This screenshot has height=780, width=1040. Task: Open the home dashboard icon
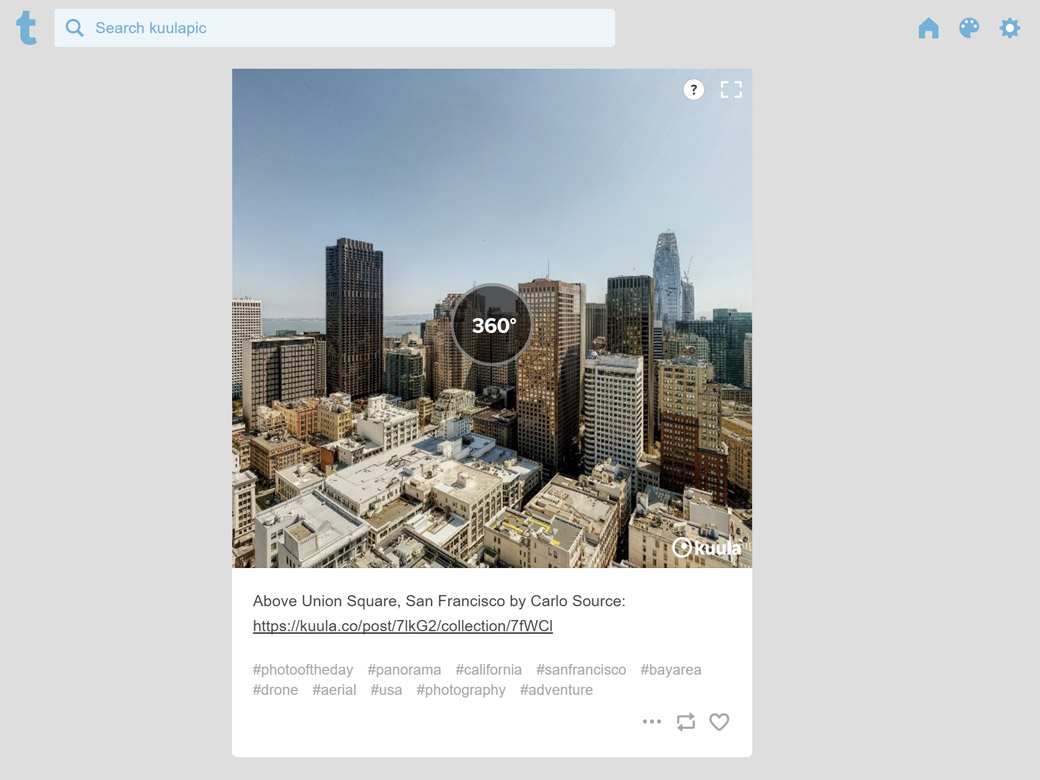[x=929, y=28]
